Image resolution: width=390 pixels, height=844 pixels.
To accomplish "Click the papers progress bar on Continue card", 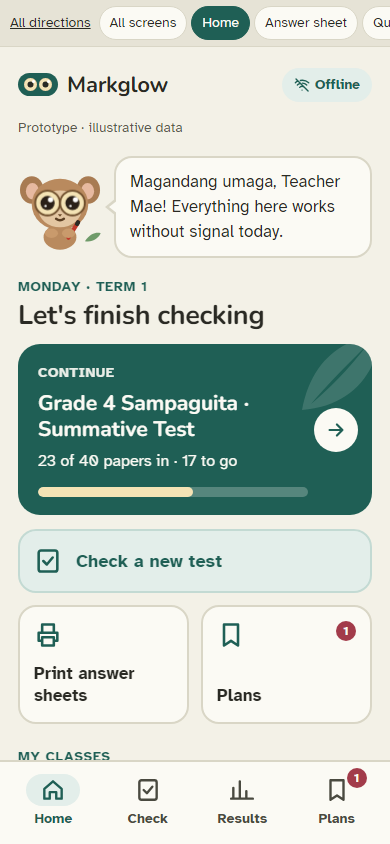I will pyautogui.click(x=173, y=492).
